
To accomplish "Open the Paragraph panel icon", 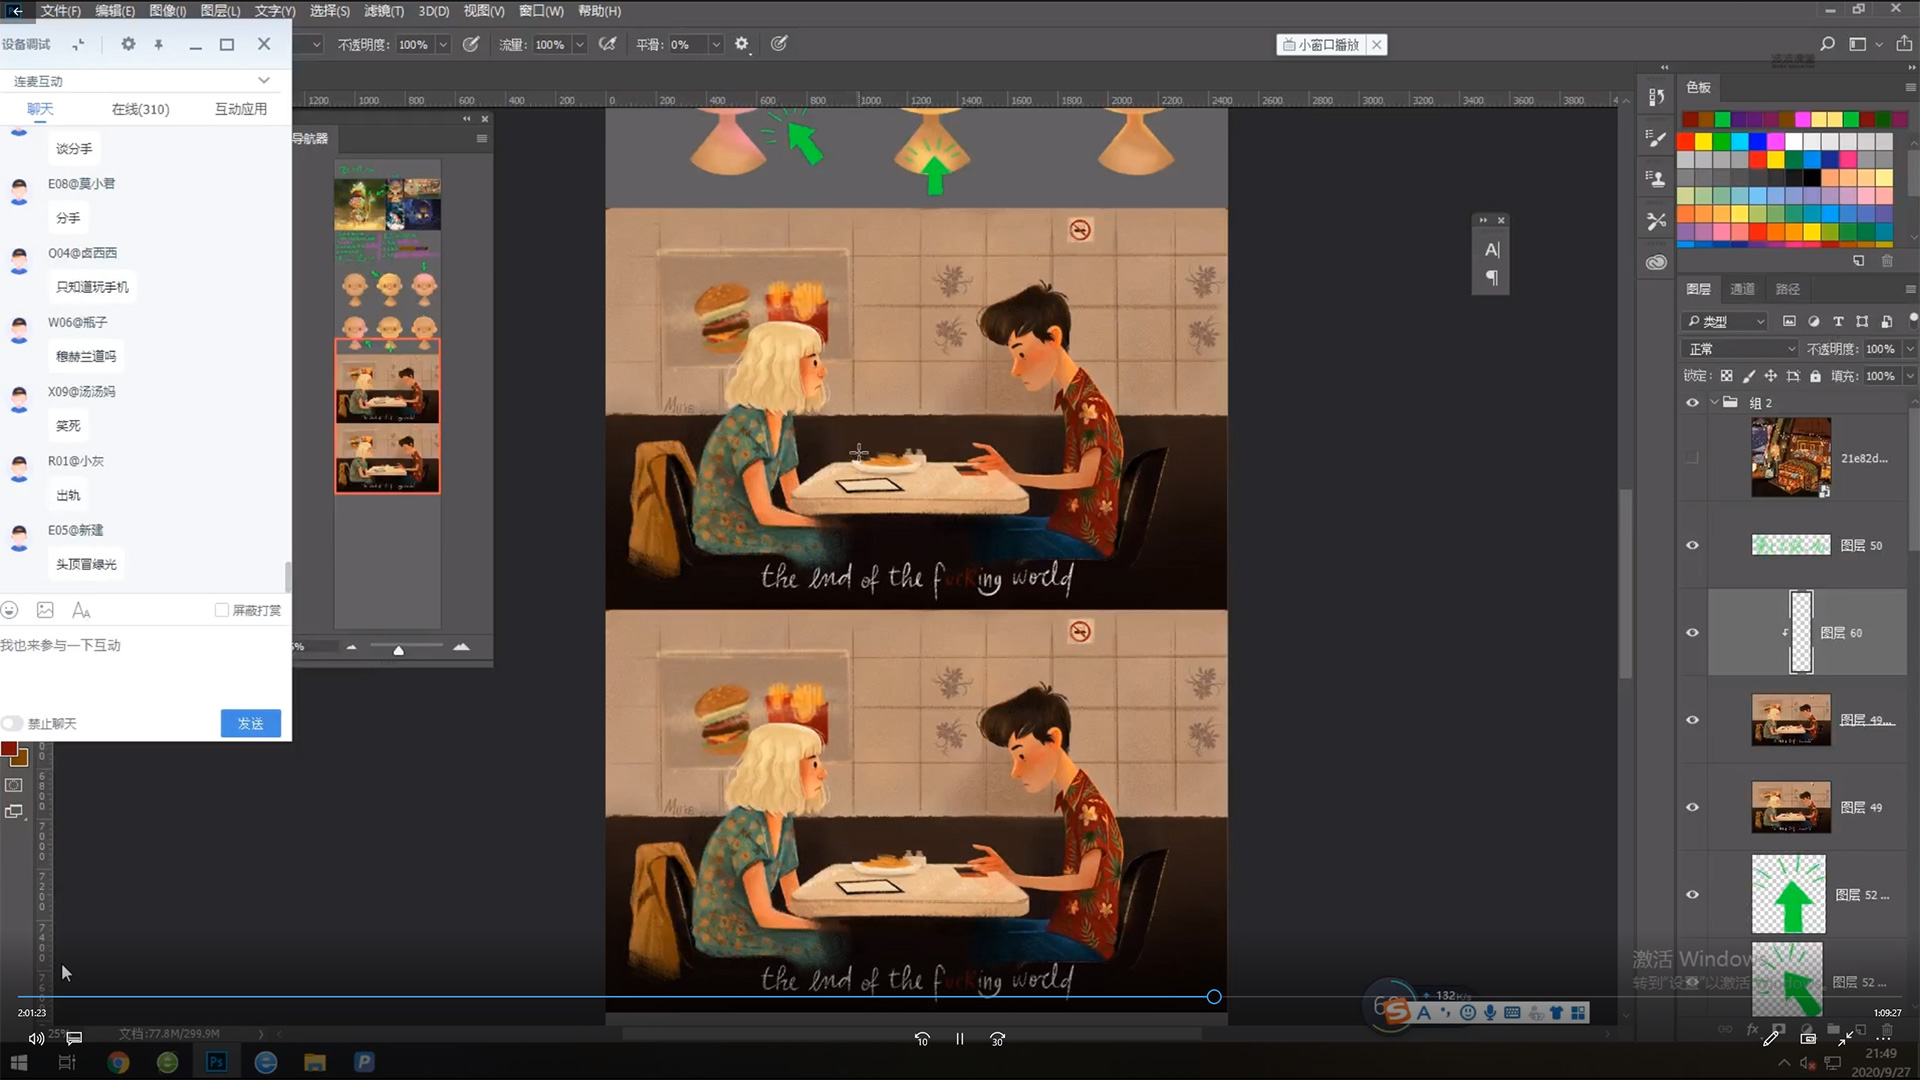I will (1492, 278).
